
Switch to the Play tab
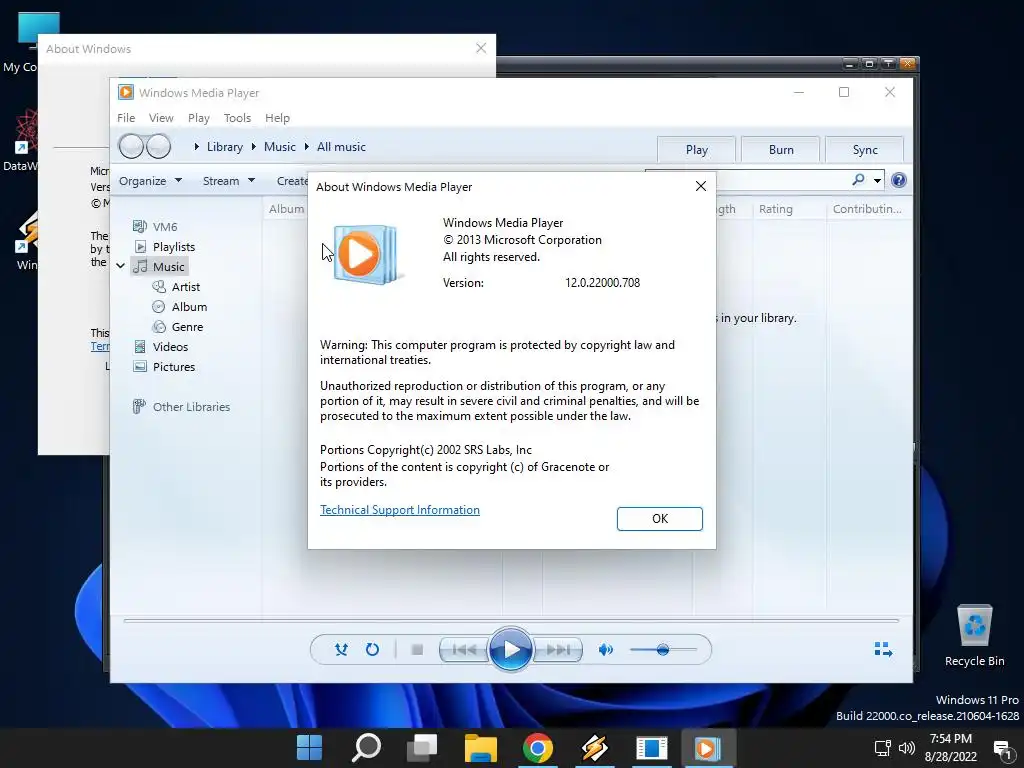click(696, 150)
